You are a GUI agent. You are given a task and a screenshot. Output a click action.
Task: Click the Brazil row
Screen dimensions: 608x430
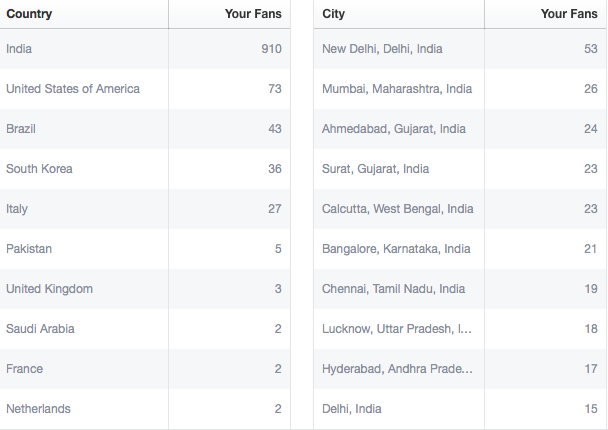145,129
